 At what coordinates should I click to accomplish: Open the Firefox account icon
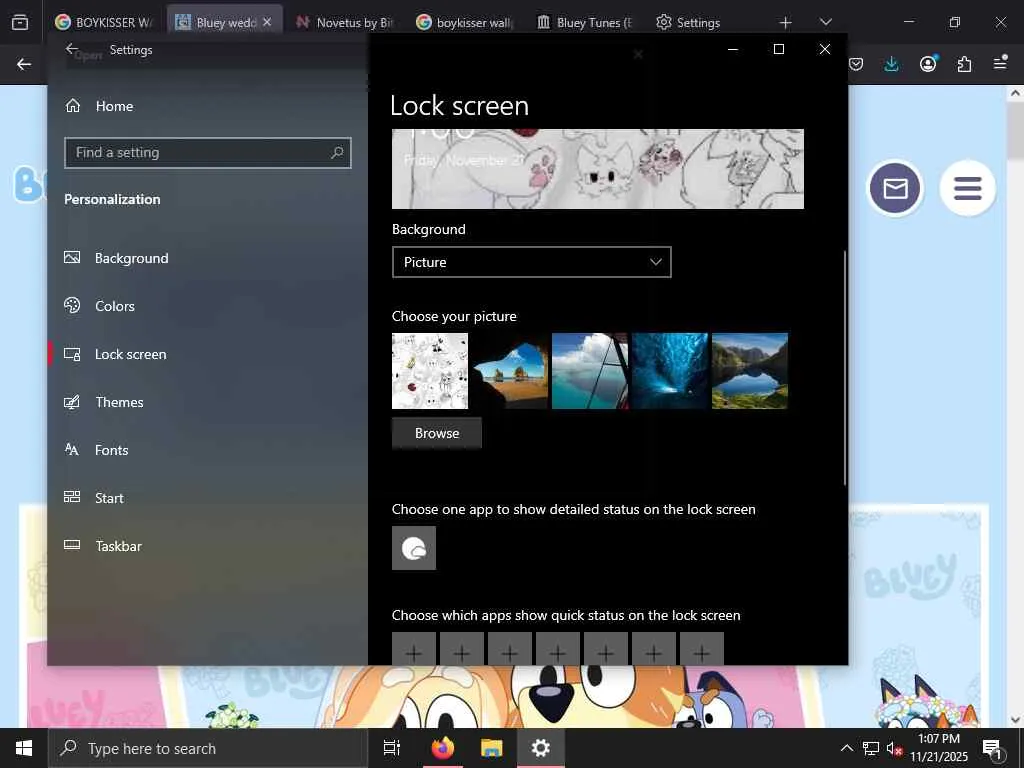click(928, 63)
